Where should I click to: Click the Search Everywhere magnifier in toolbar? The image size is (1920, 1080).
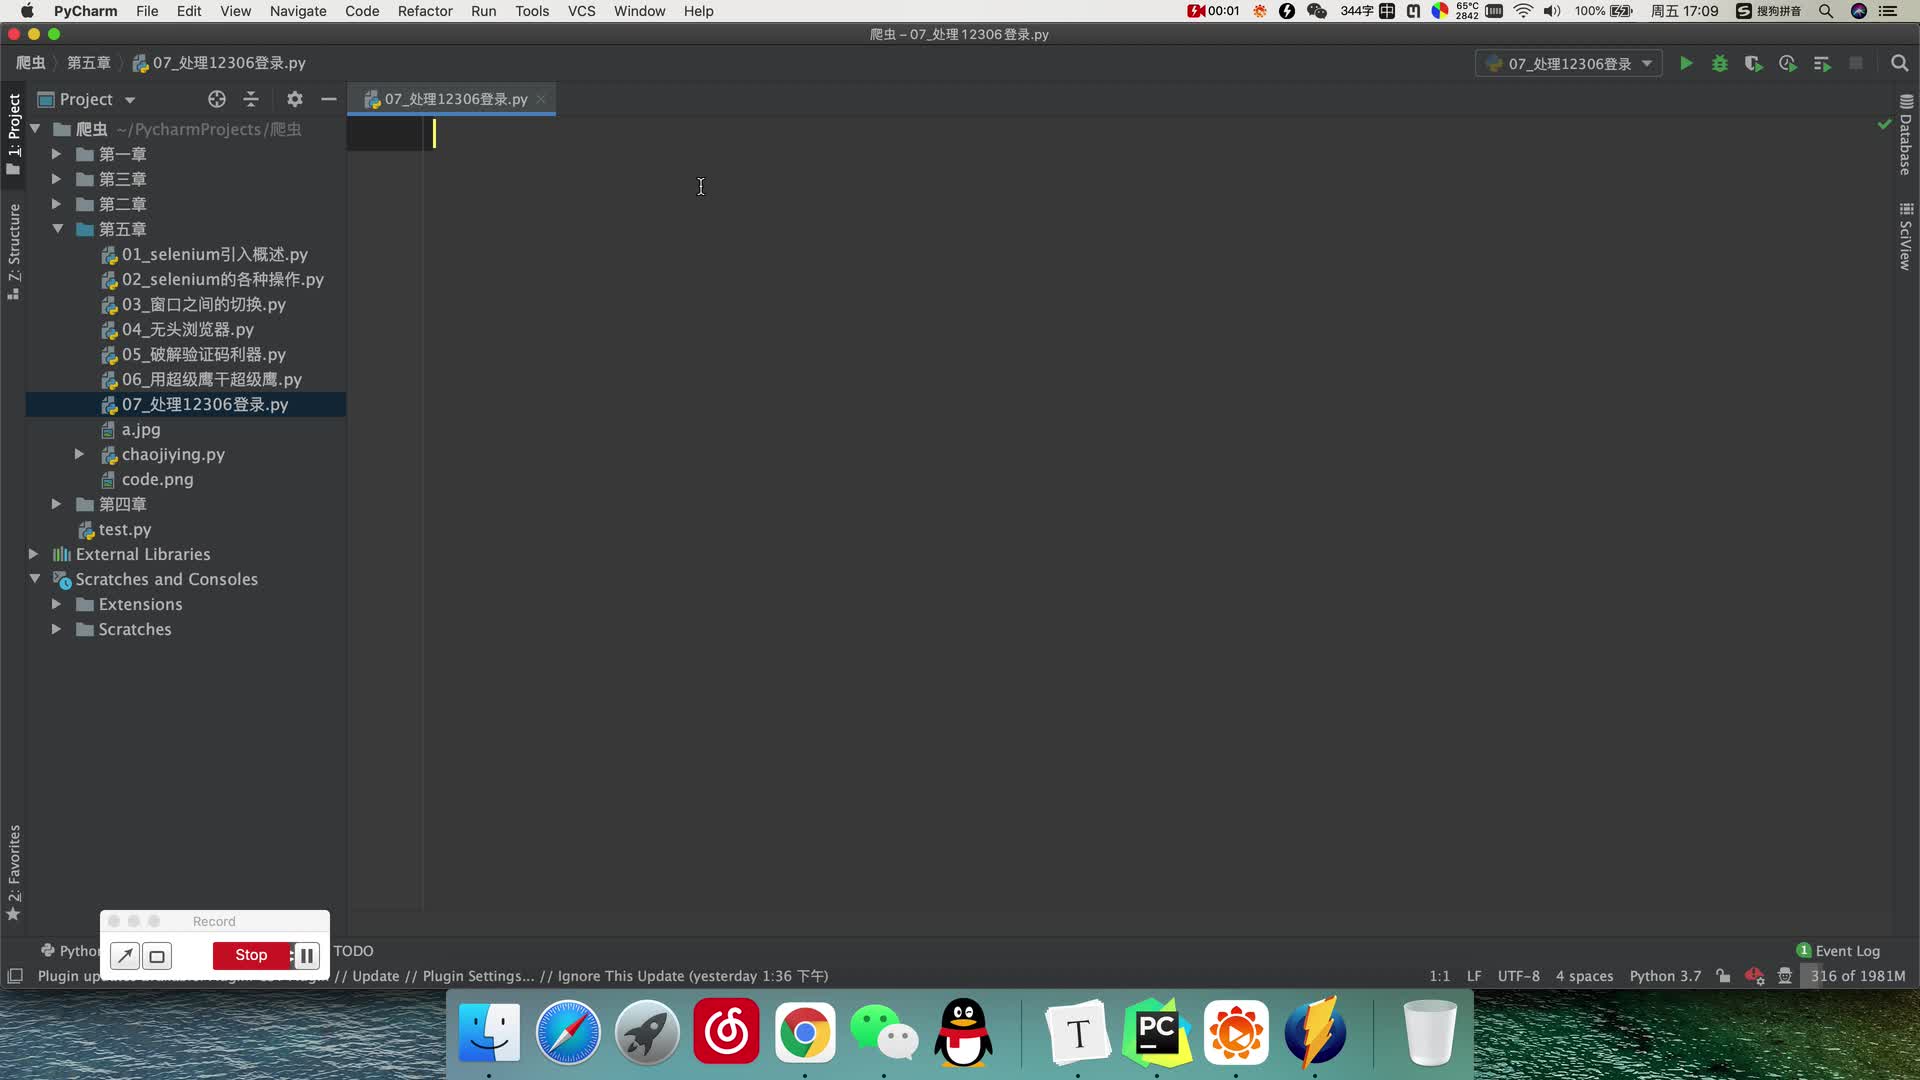pyautogui.click(x=1900, y=64)
